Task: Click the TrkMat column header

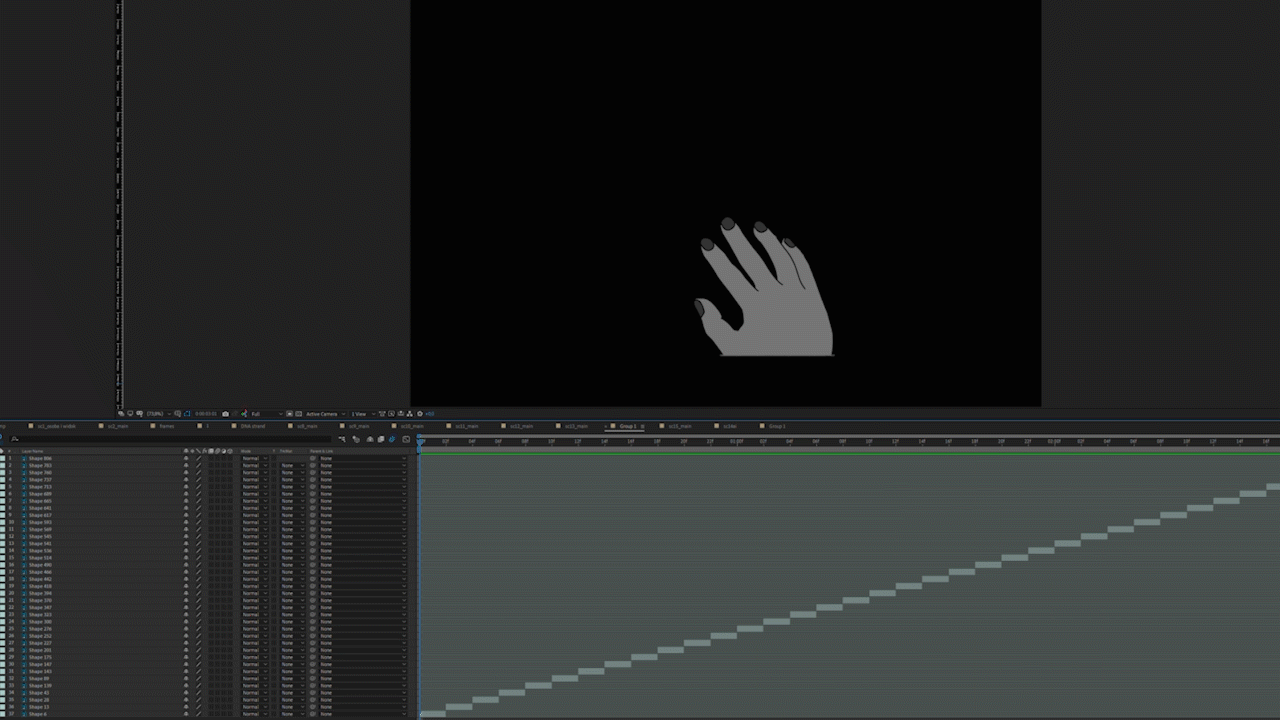Action: point(284,451)
